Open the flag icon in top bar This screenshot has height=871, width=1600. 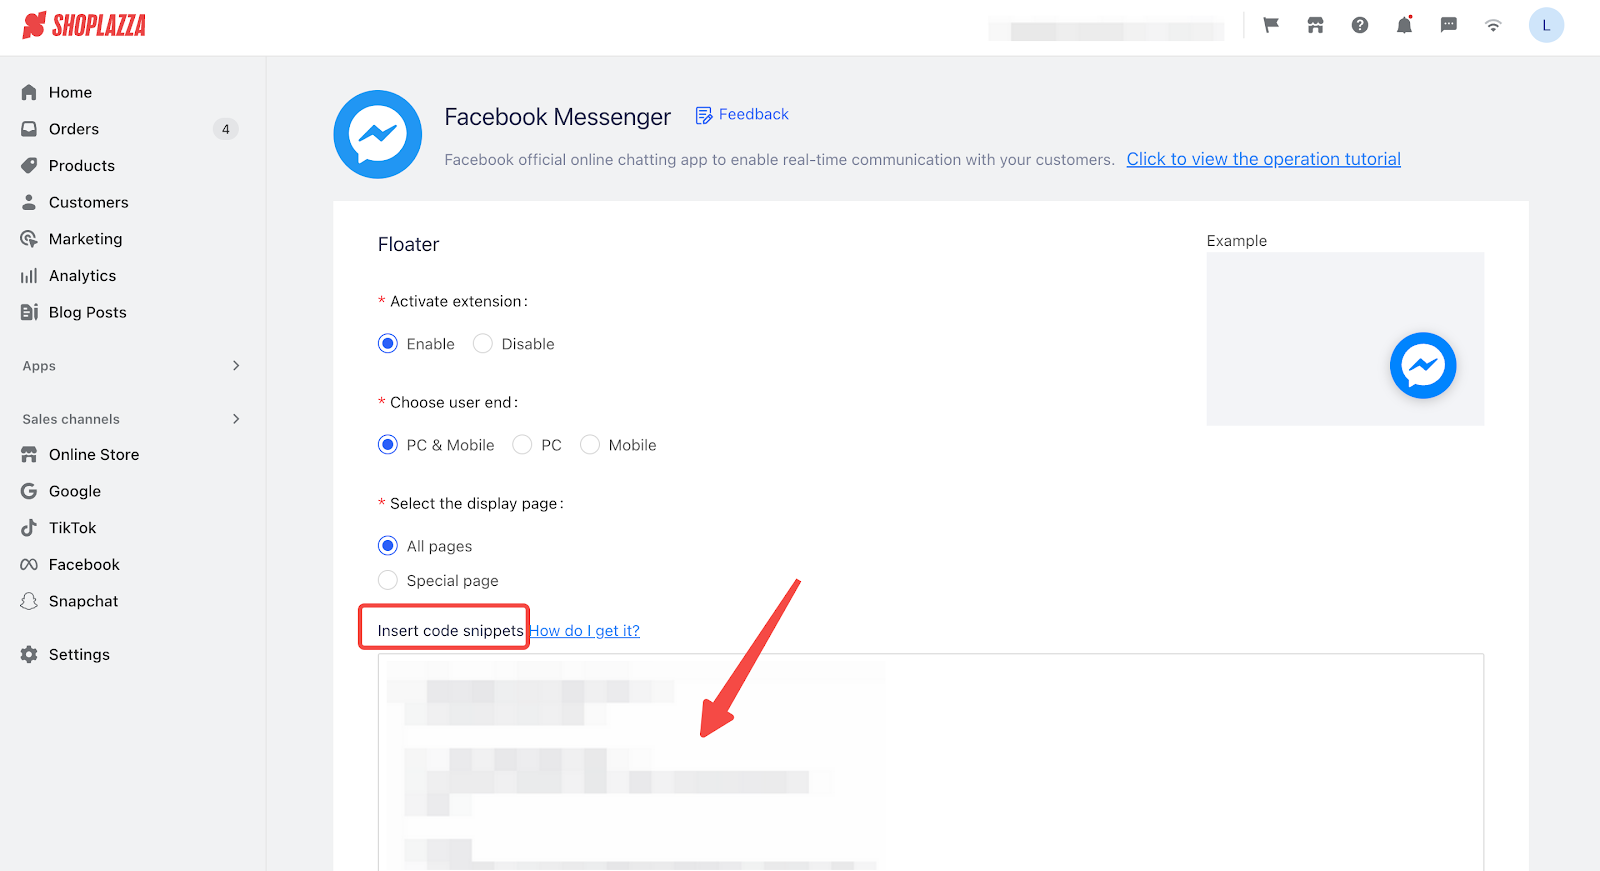(1271, 25)
